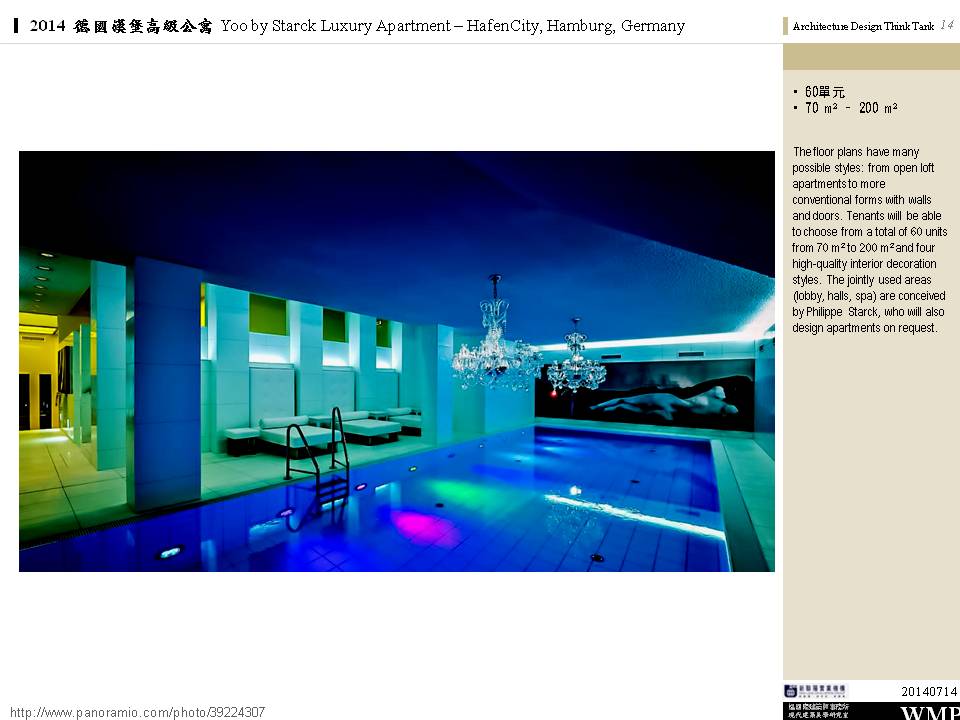
Task: Click the pool ladder in the photo
Action: 318,460
